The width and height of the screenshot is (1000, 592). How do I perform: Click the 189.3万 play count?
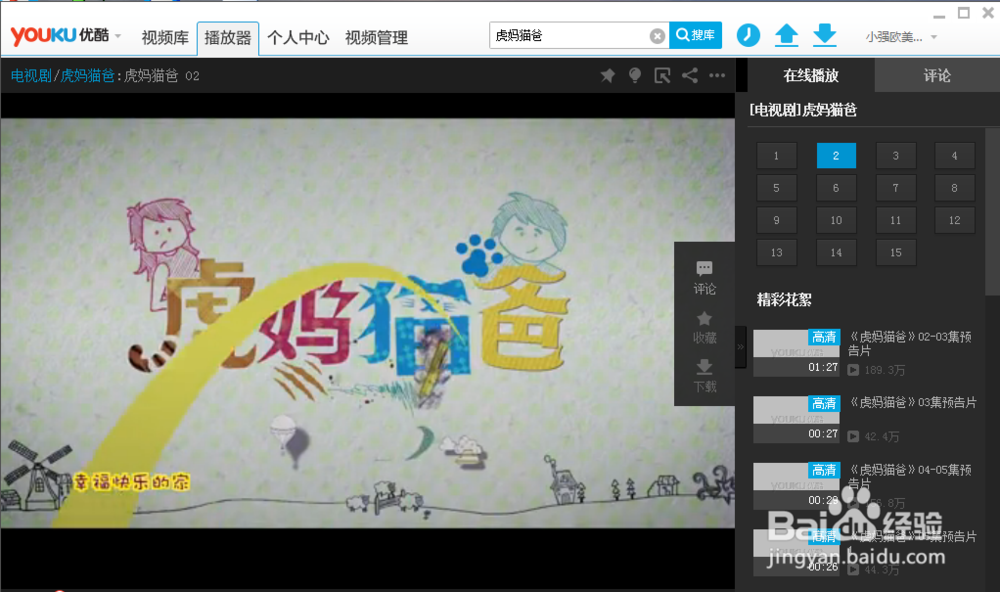tap(885, 370)
